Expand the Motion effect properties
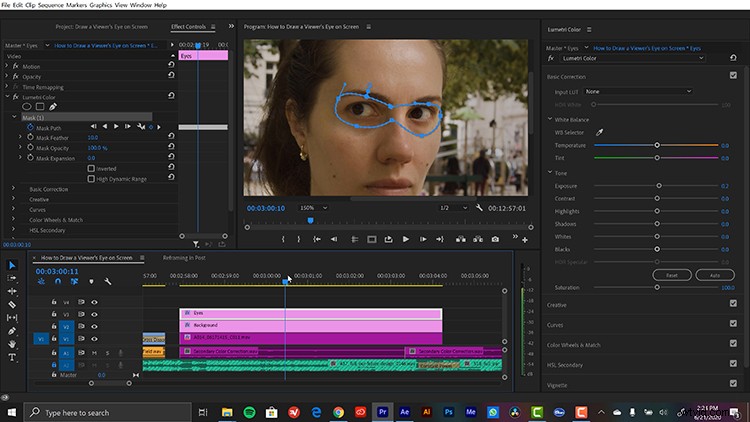 point(7,66)
